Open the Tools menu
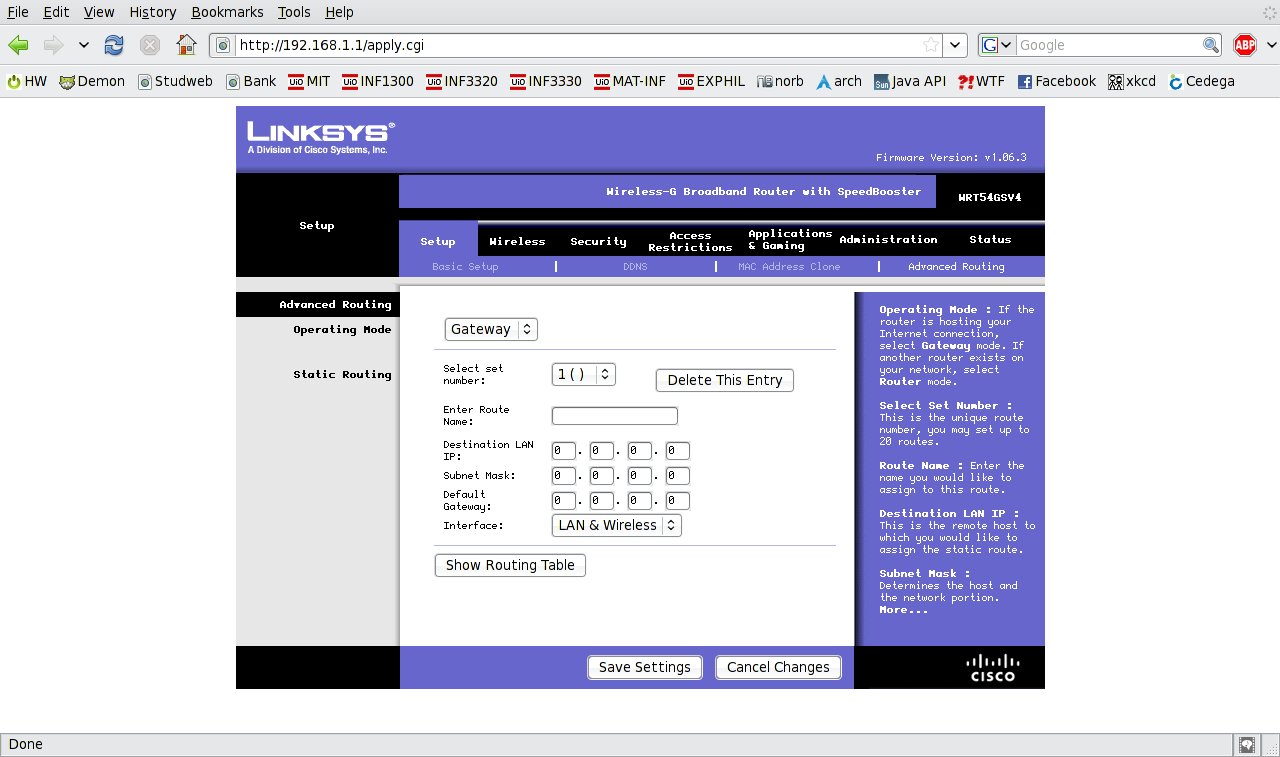This screenshot has width=1280, height=757. coord(295,12)
